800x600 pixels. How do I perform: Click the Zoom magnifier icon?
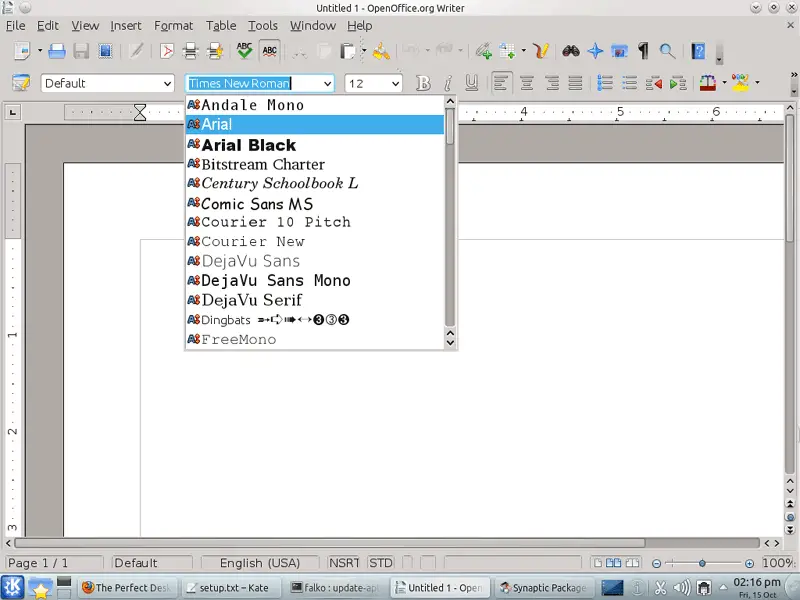point(667,51)
